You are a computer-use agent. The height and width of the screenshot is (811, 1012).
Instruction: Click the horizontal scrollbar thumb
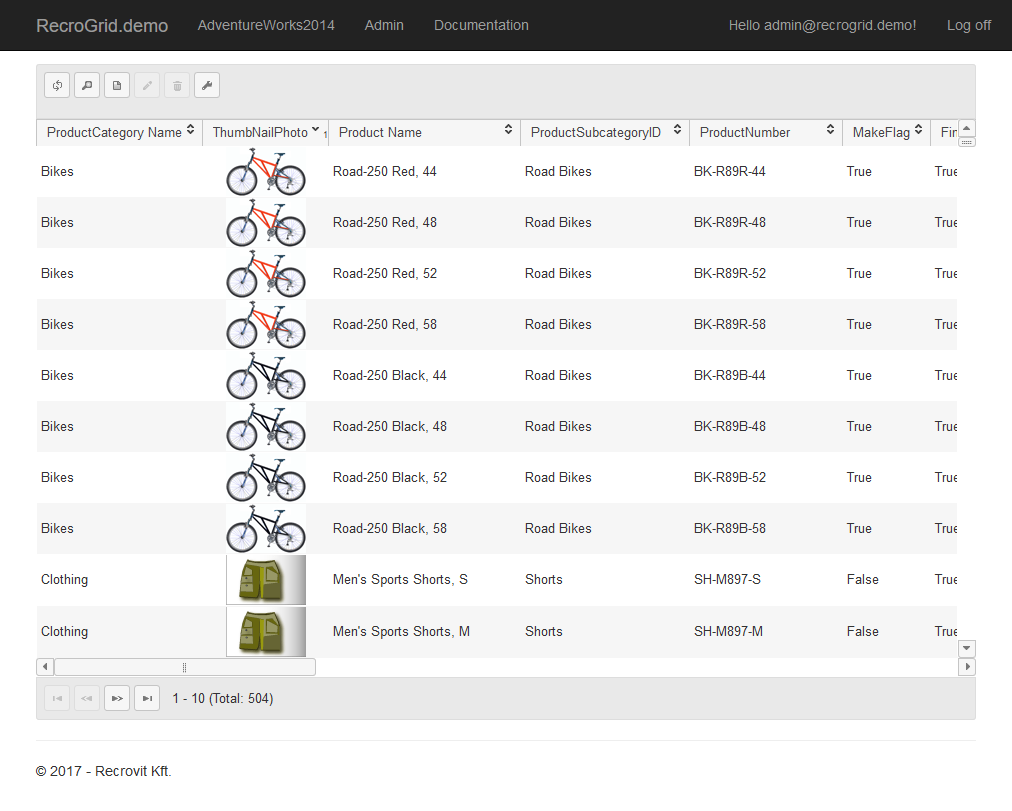(x=184, y=667)
